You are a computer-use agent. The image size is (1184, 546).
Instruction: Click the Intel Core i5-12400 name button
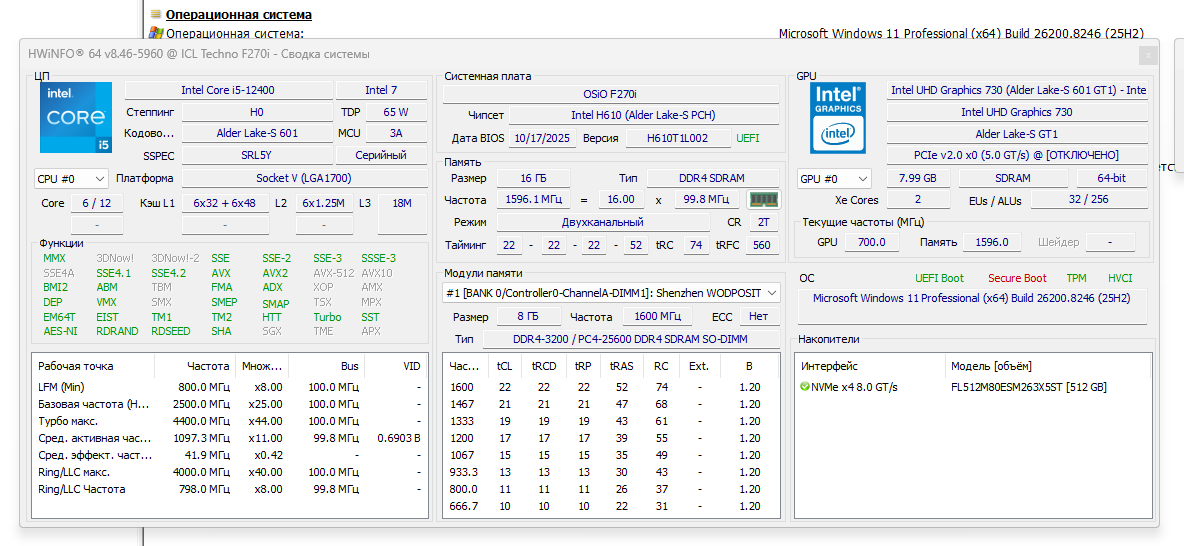click(x=227, y=90)
